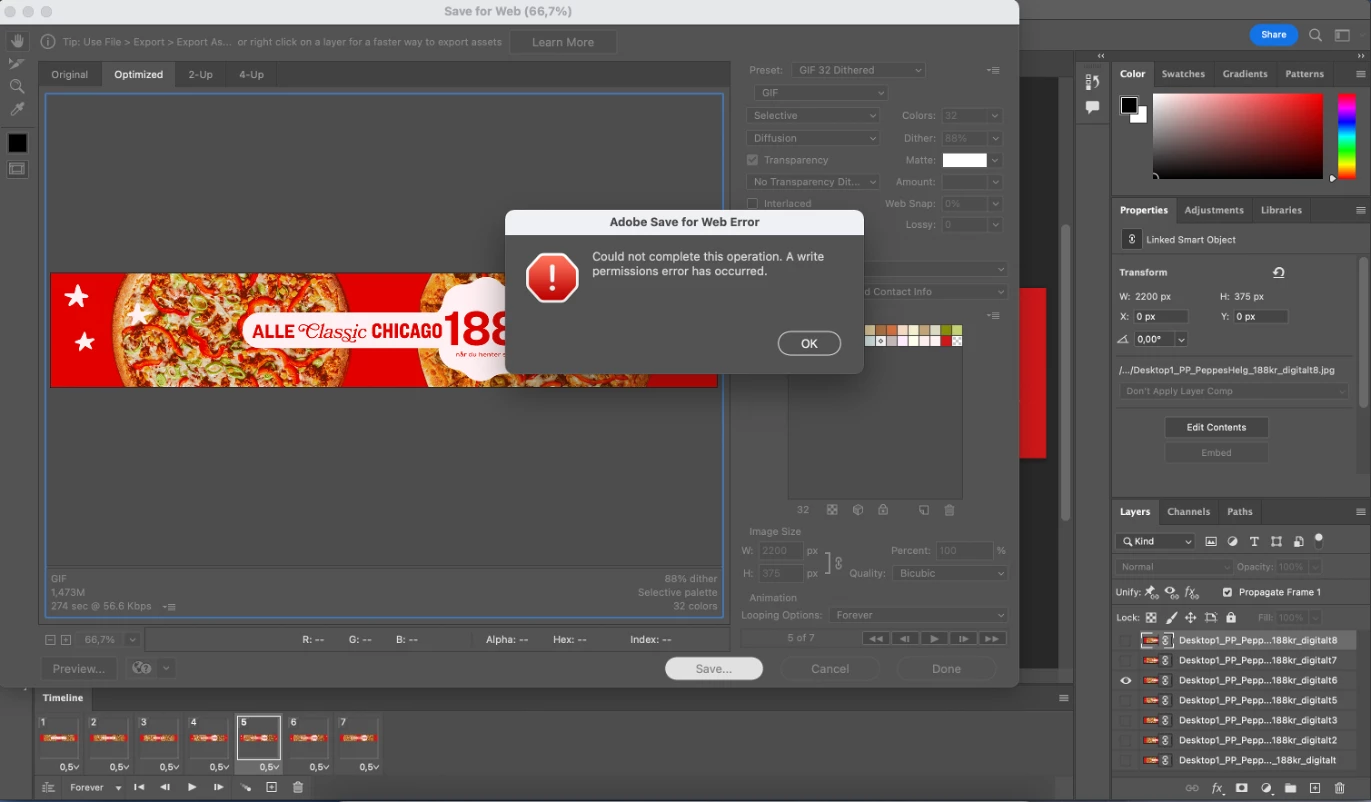Viewport: 1372px width, 802px height.
Task: Open the Diffusion dither algorithm dropdown
Action: 812,138
